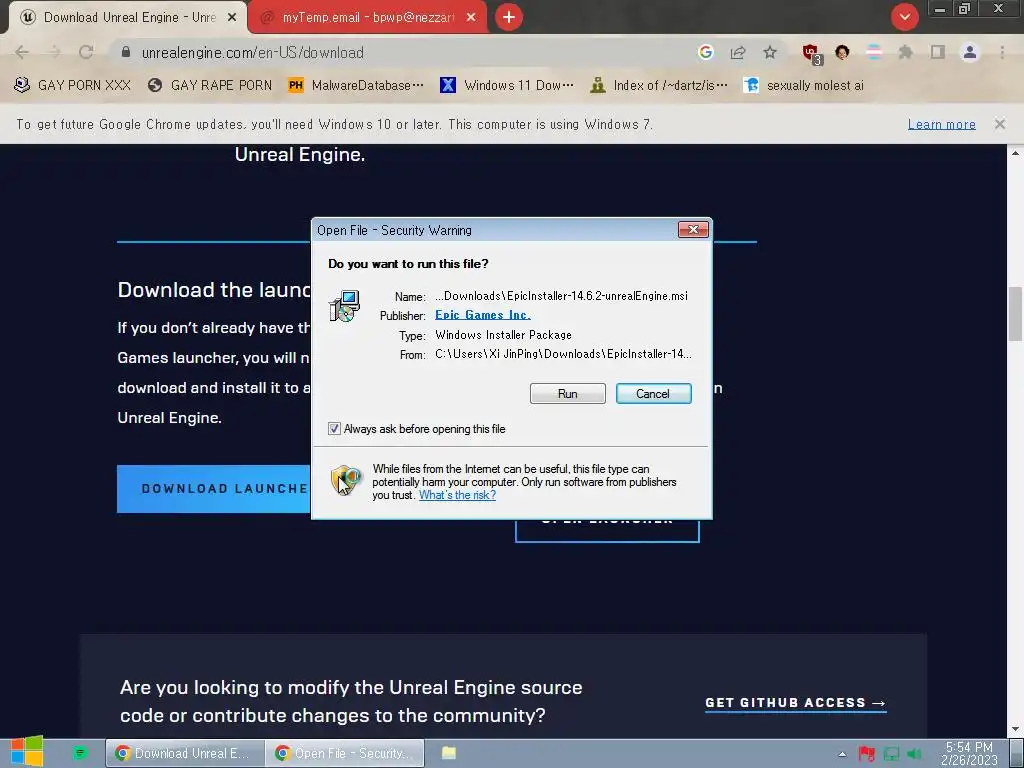Close the Download Unreal Engine tab

tap(232, 18)
